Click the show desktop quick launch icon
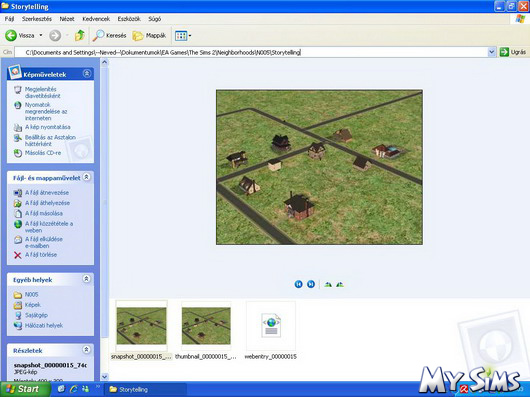 pos(61,389)
